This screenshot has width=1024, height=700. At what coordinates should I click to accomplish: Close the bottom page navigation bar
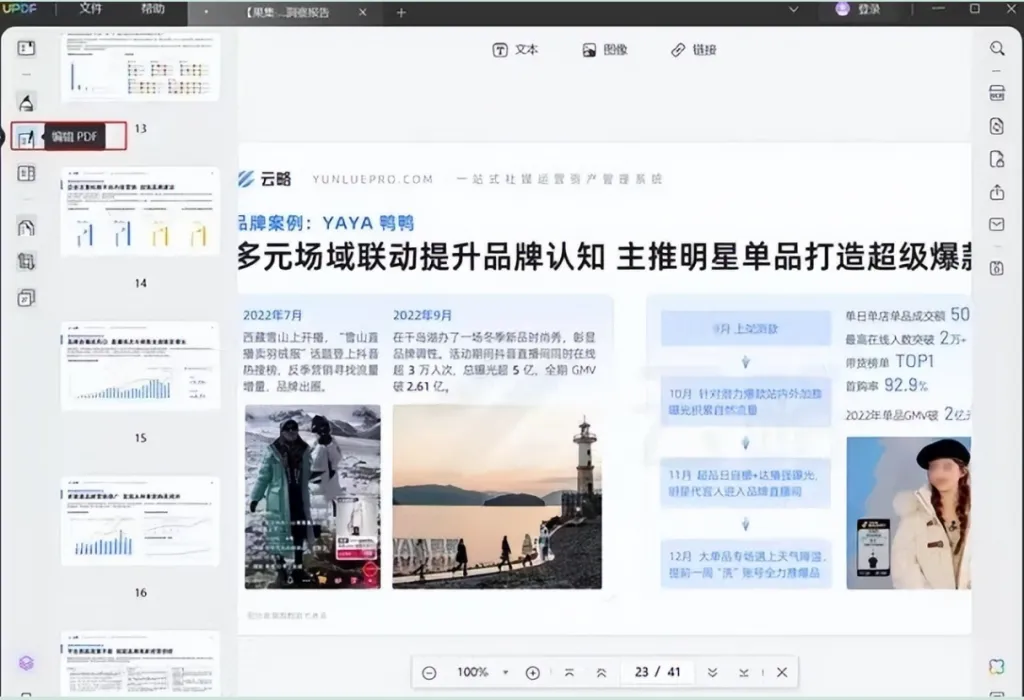(782, 672)
